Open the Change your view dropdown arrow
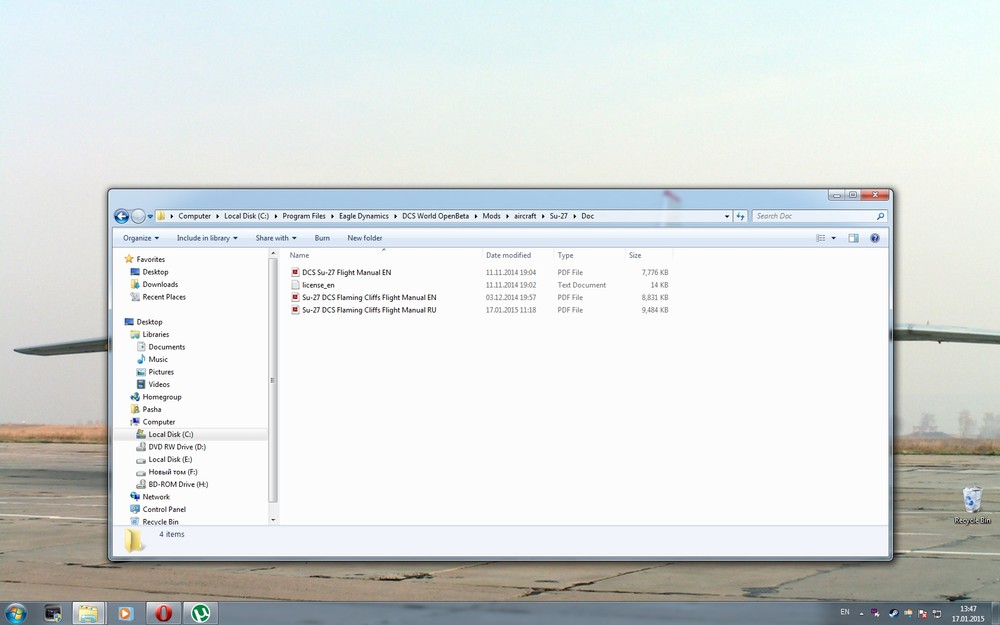Screen dimensions: 1000x625 click(x=834, y=238)
